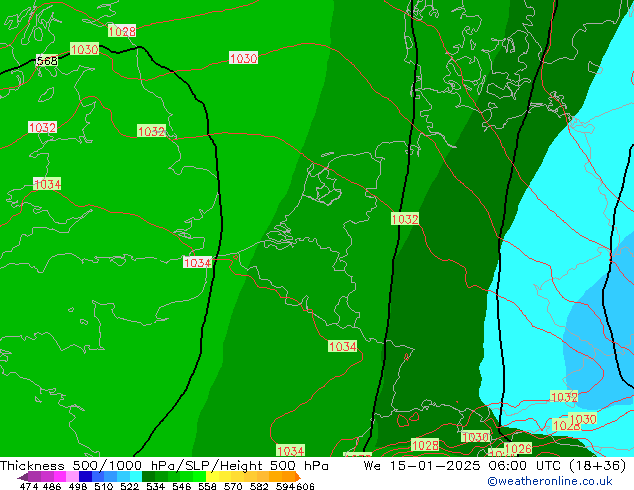This screenshot has height=490, width=634.
Task: Click the 486 legend value
Action: [x=52, y=486]
